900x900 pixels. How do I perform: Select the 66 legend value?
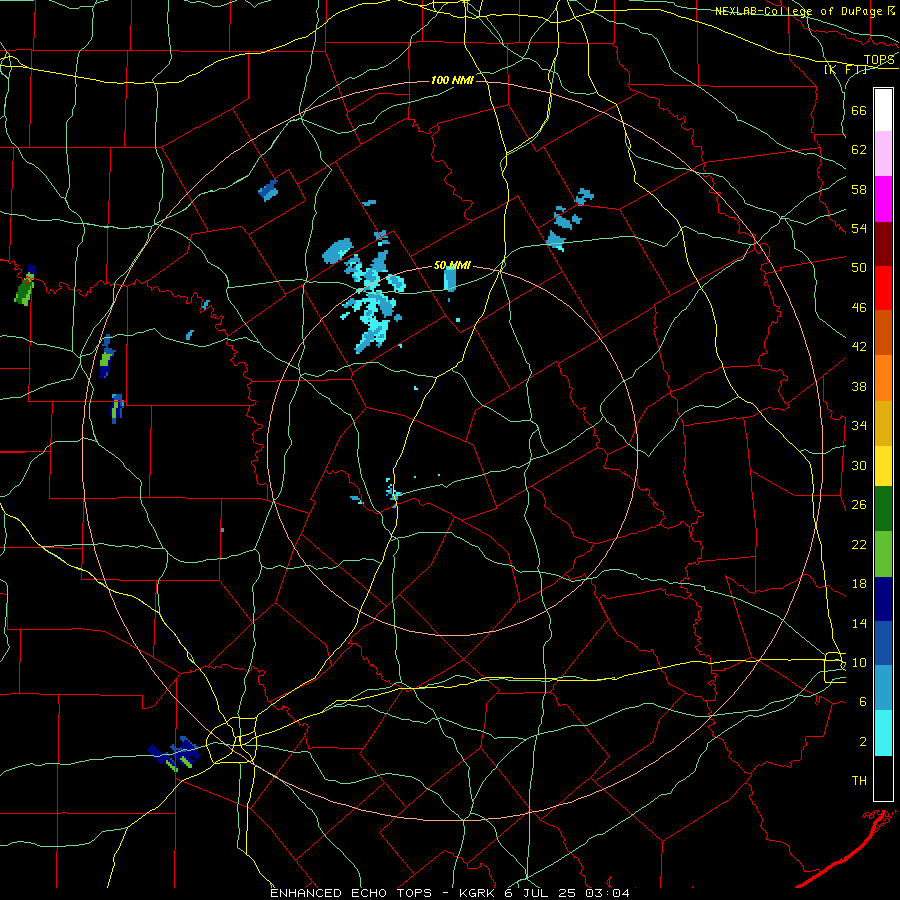(x=859, y=110)
